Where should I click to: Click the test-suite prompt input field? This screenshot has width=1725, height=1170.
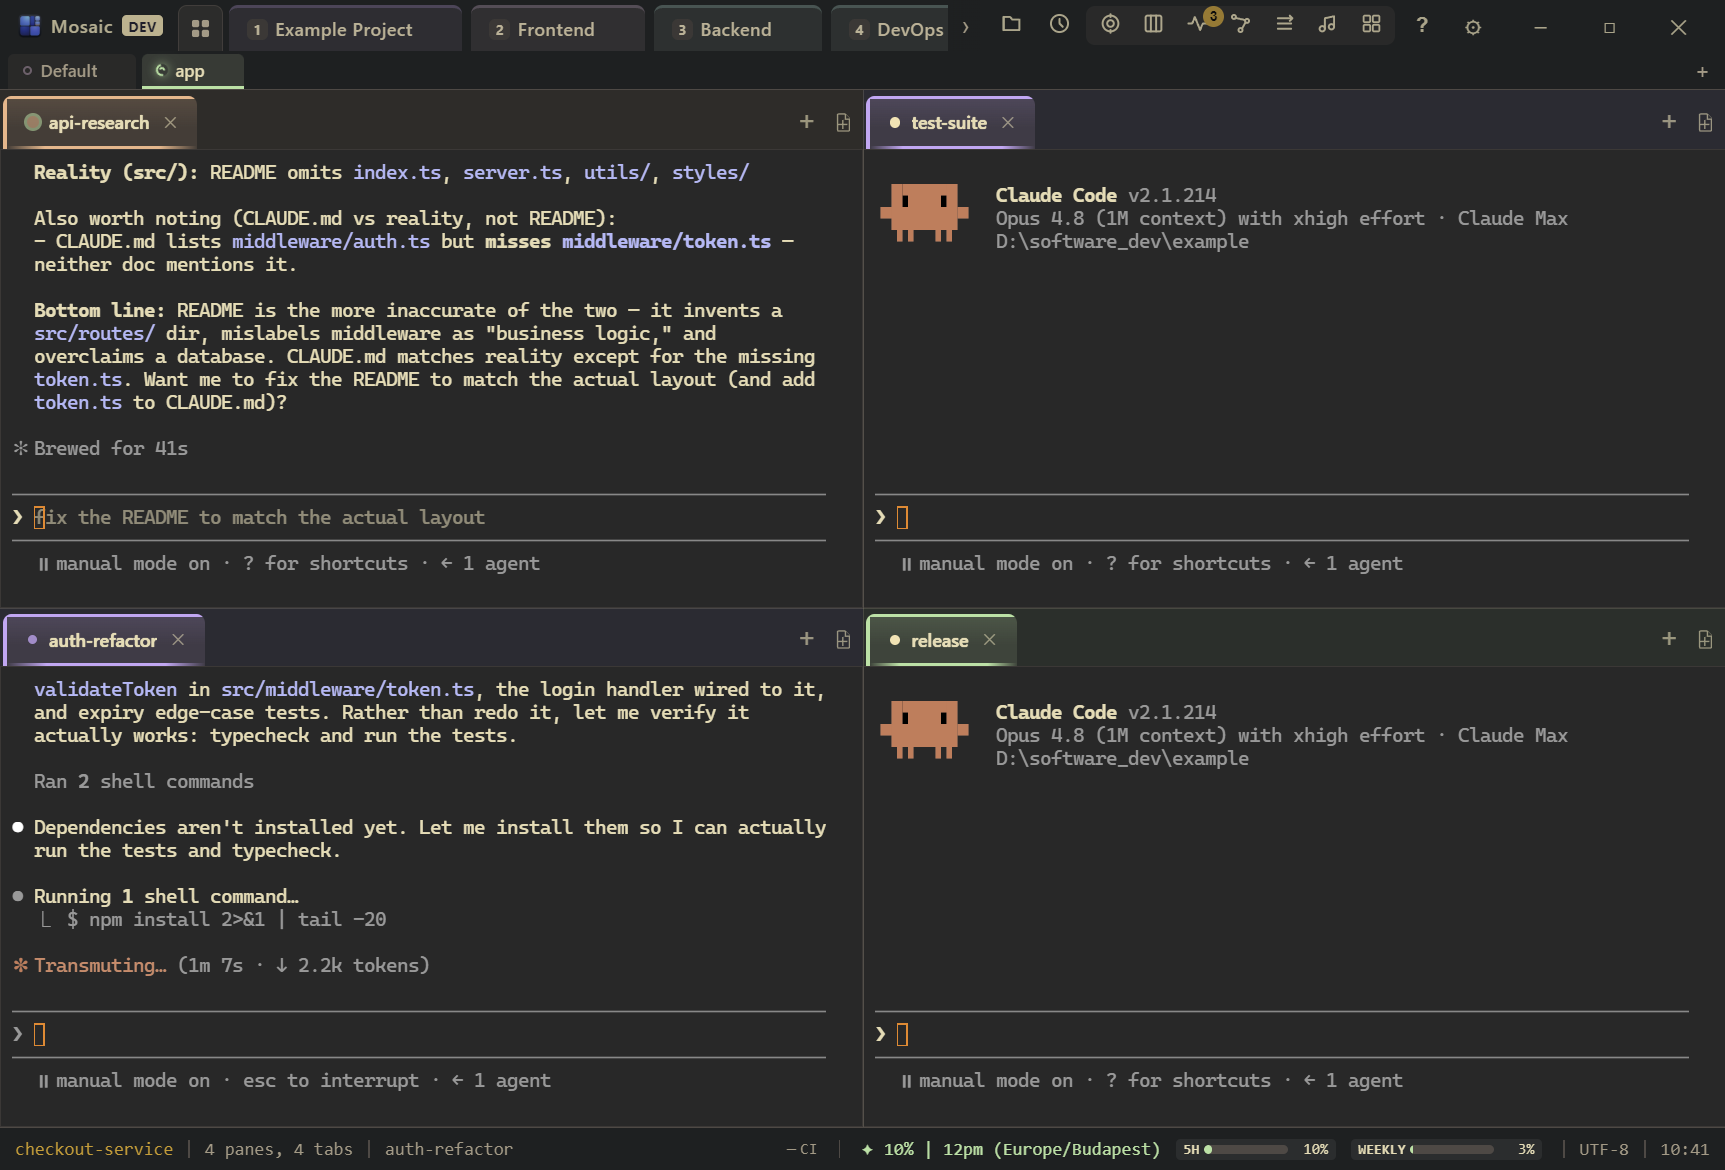click(x=1281, y=517)
